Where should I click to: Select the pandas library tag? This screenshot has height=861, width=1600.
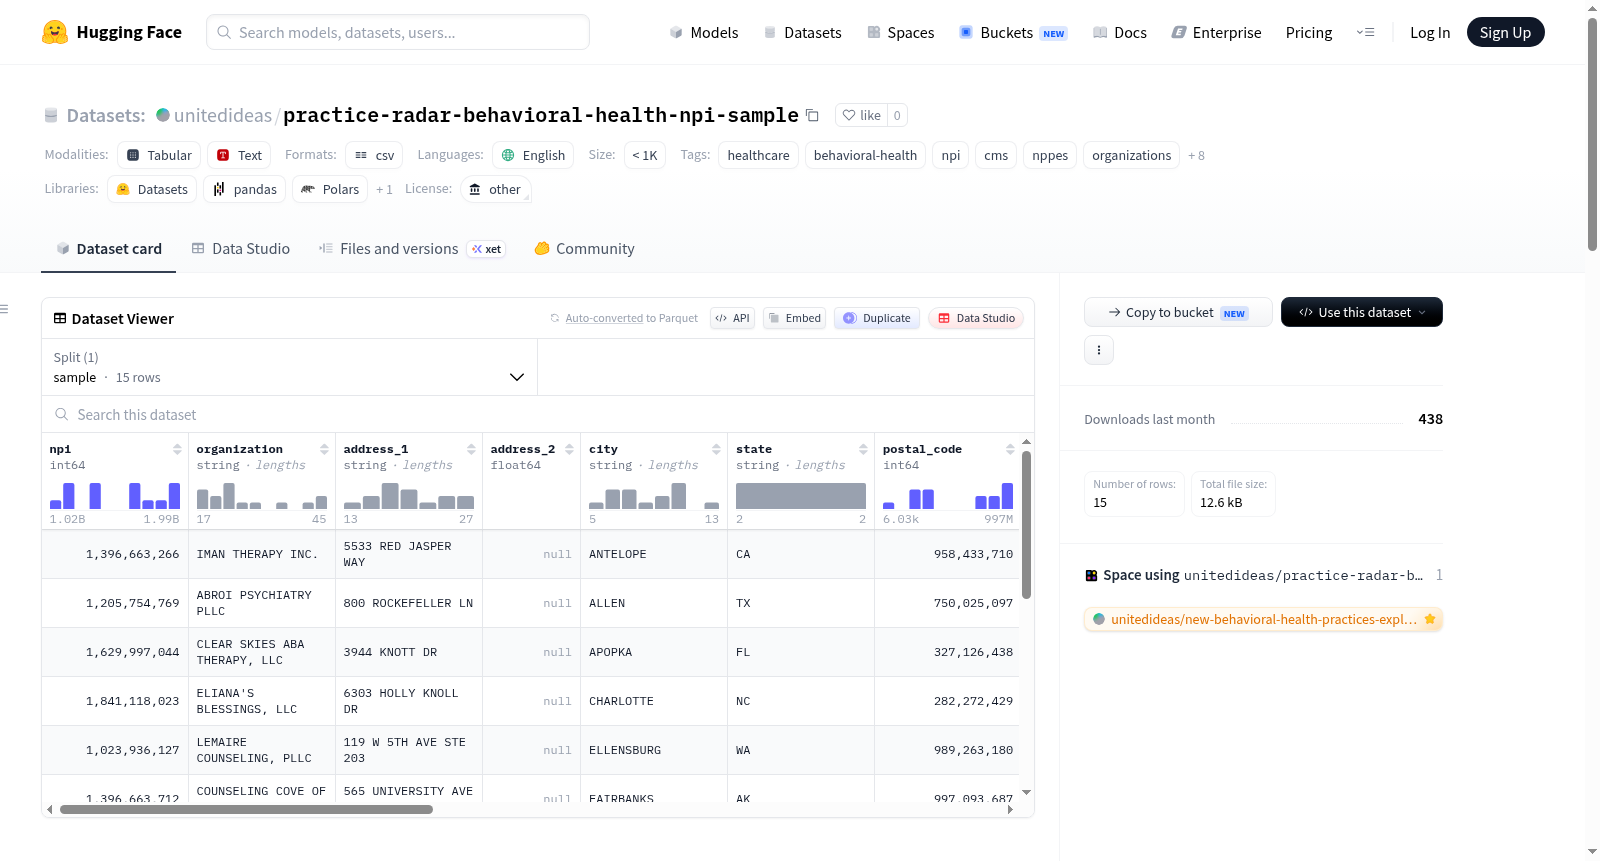[x=244, y=189]
